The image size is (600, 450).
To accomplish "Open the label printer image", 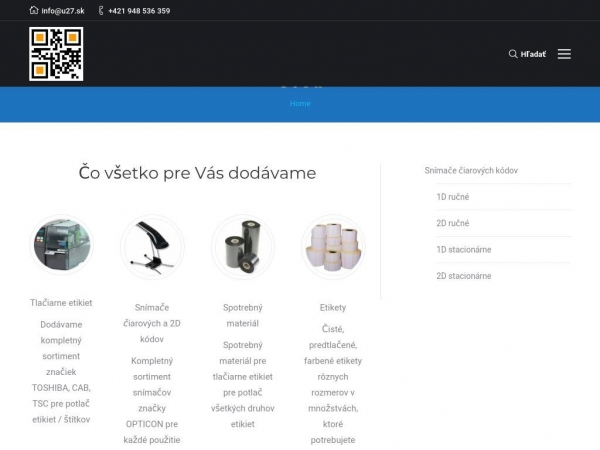I will click(62, 246).
